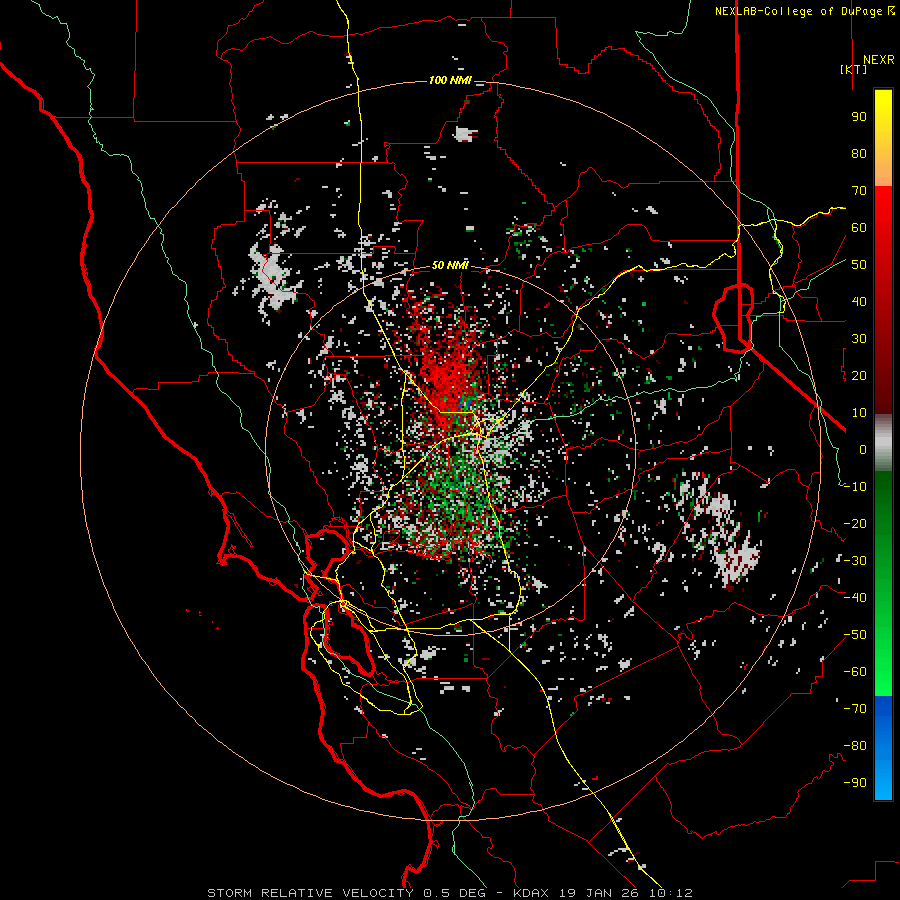Click the storm relative velocity caption text

(x=451, y=893)
